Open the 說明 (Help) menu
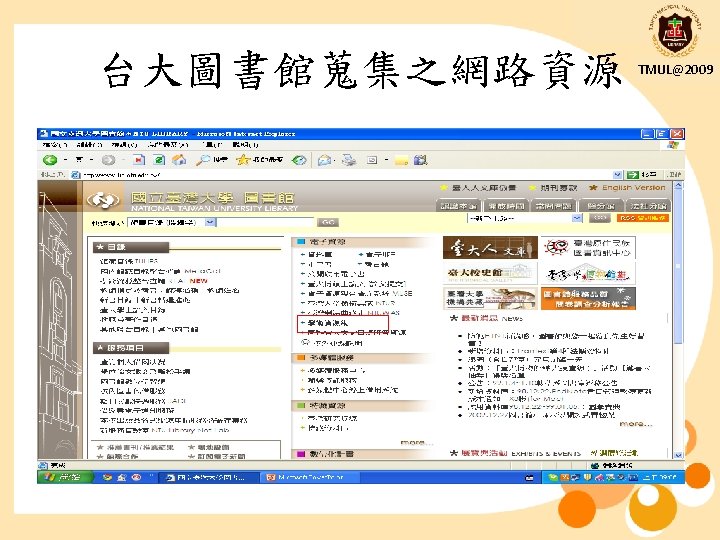The width and height of the screenshot is (720, 540). click(x=245, y=145)
